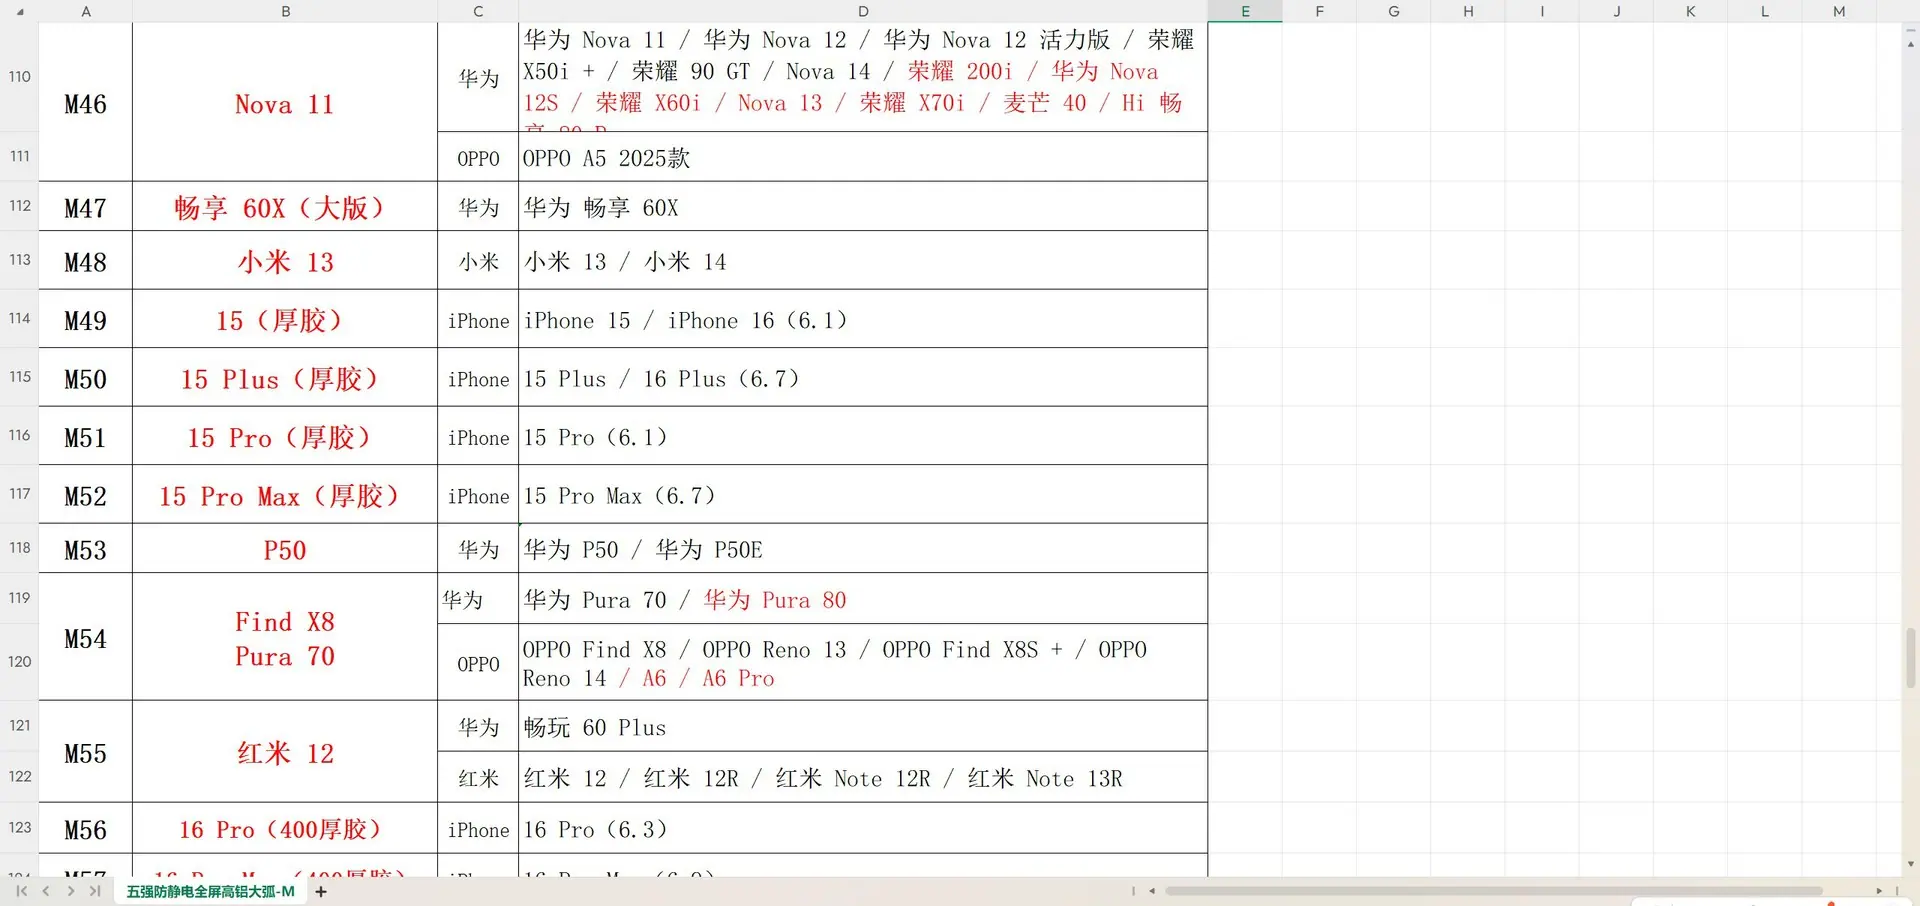Viewport: 1920px width, 906px height.
Task: Go to the previous sheet tab arrow
Action: pos(46,891)
